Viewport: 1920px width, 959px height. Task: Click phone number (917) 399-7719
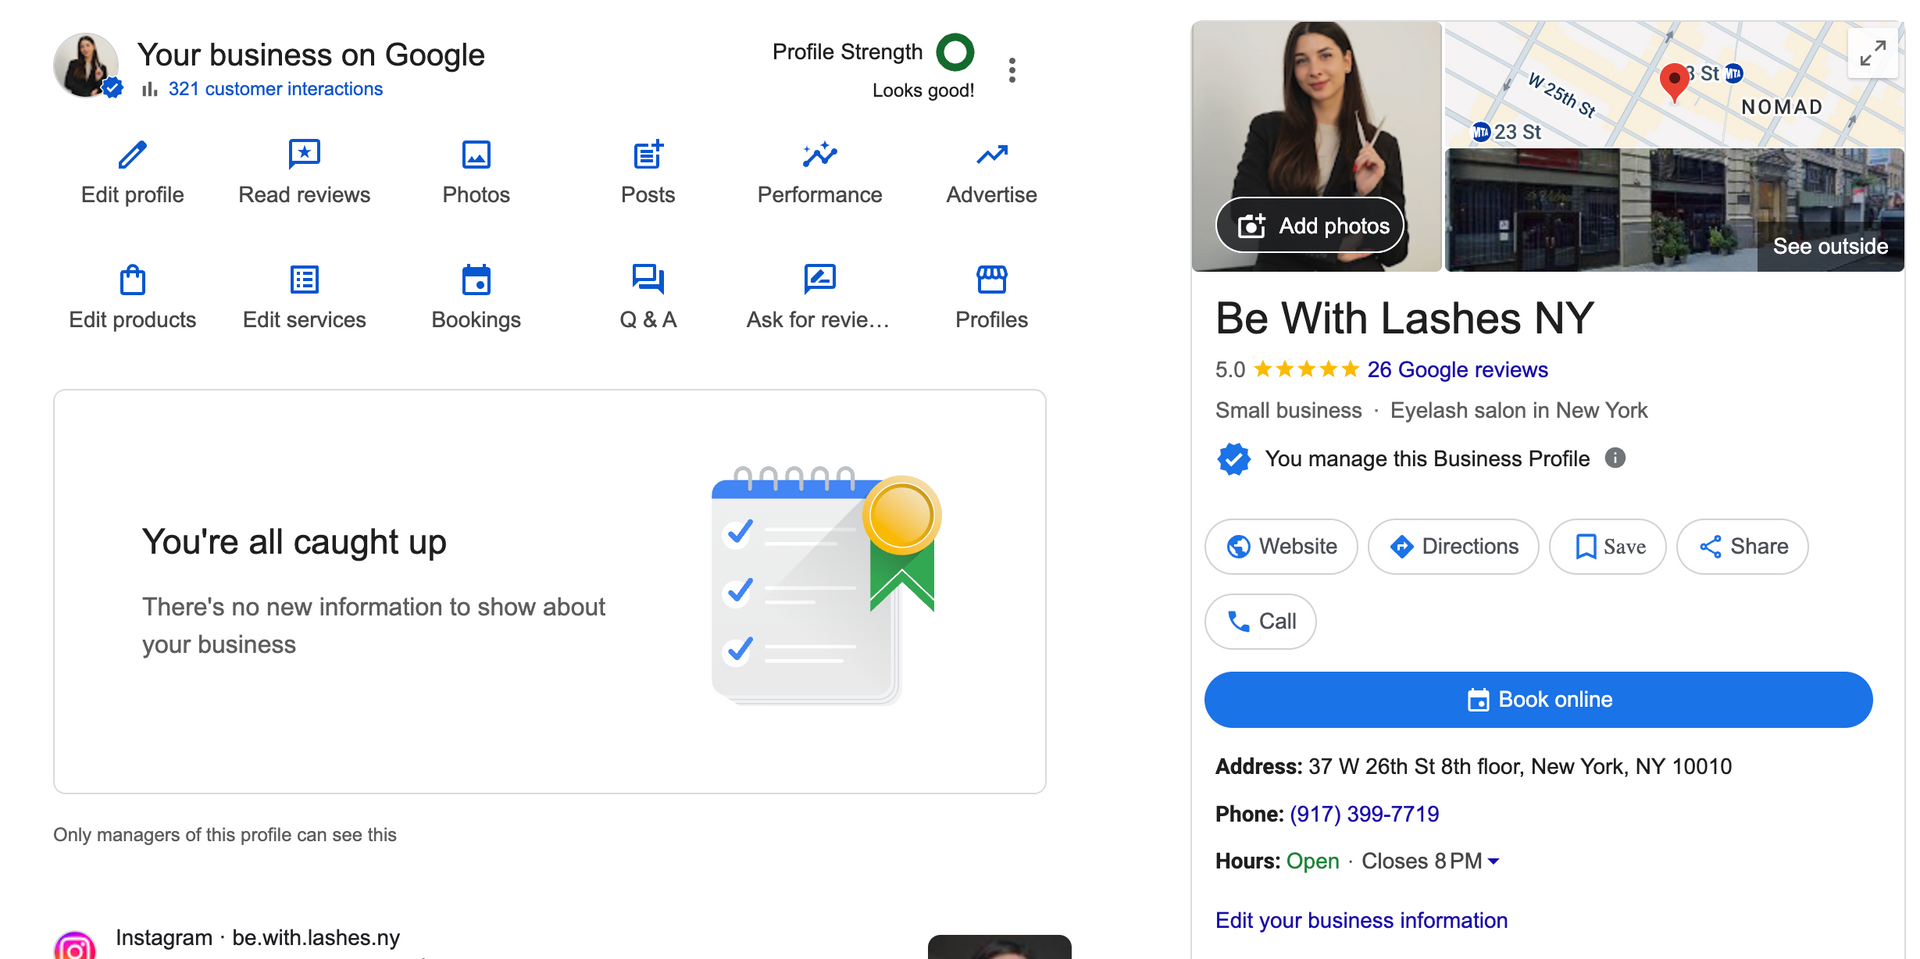tap(1364, 814)
